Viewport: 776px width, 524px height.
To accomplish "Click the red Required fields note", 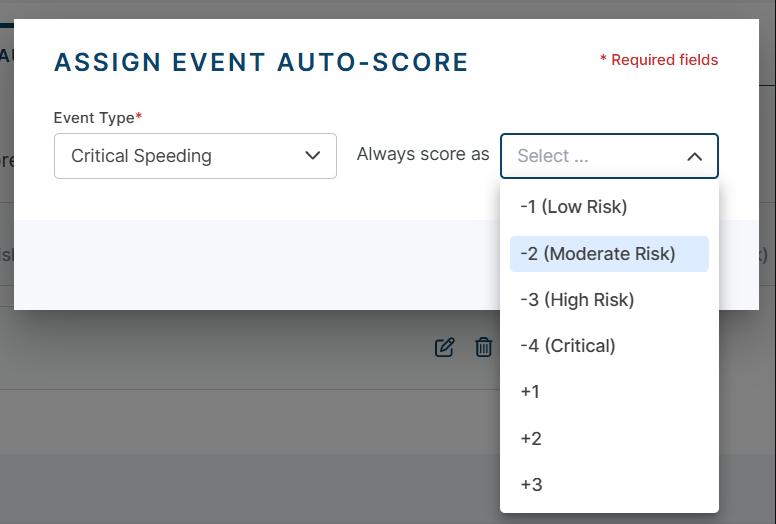I will tap(659, 60).
